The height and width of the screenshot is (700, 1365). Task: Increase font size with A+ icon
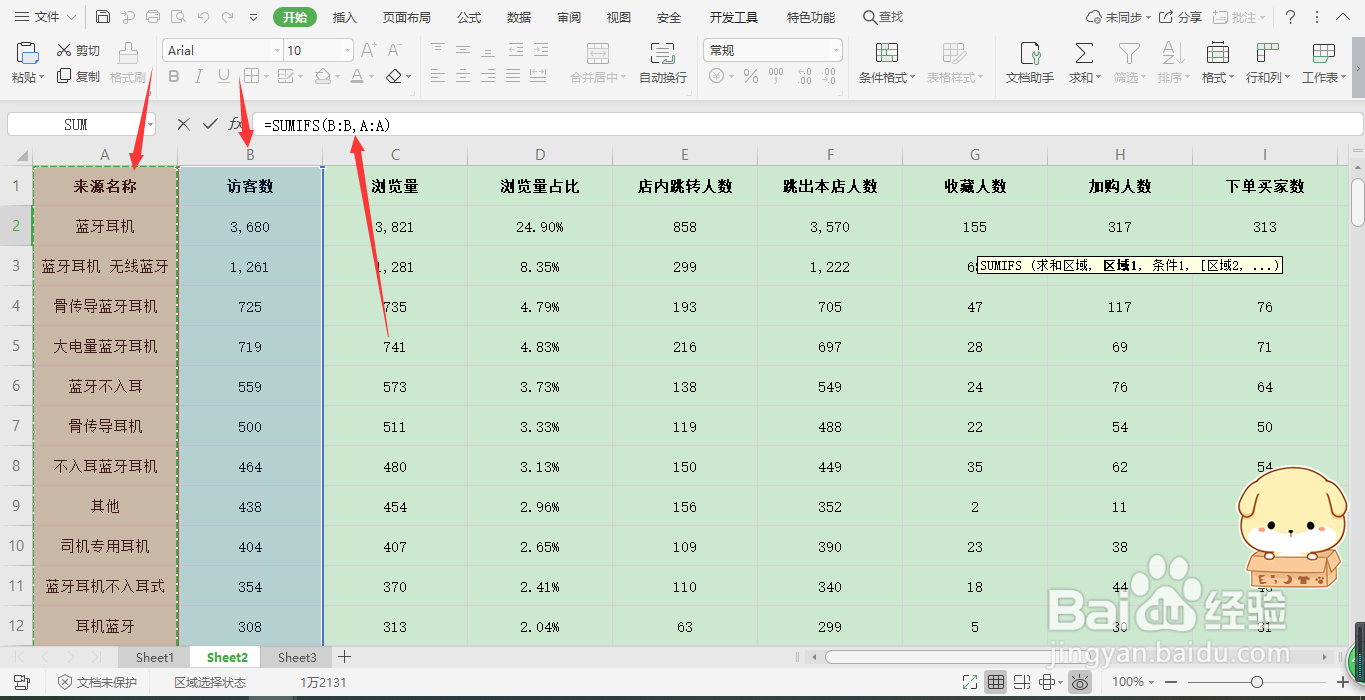[x=368, y=50]
